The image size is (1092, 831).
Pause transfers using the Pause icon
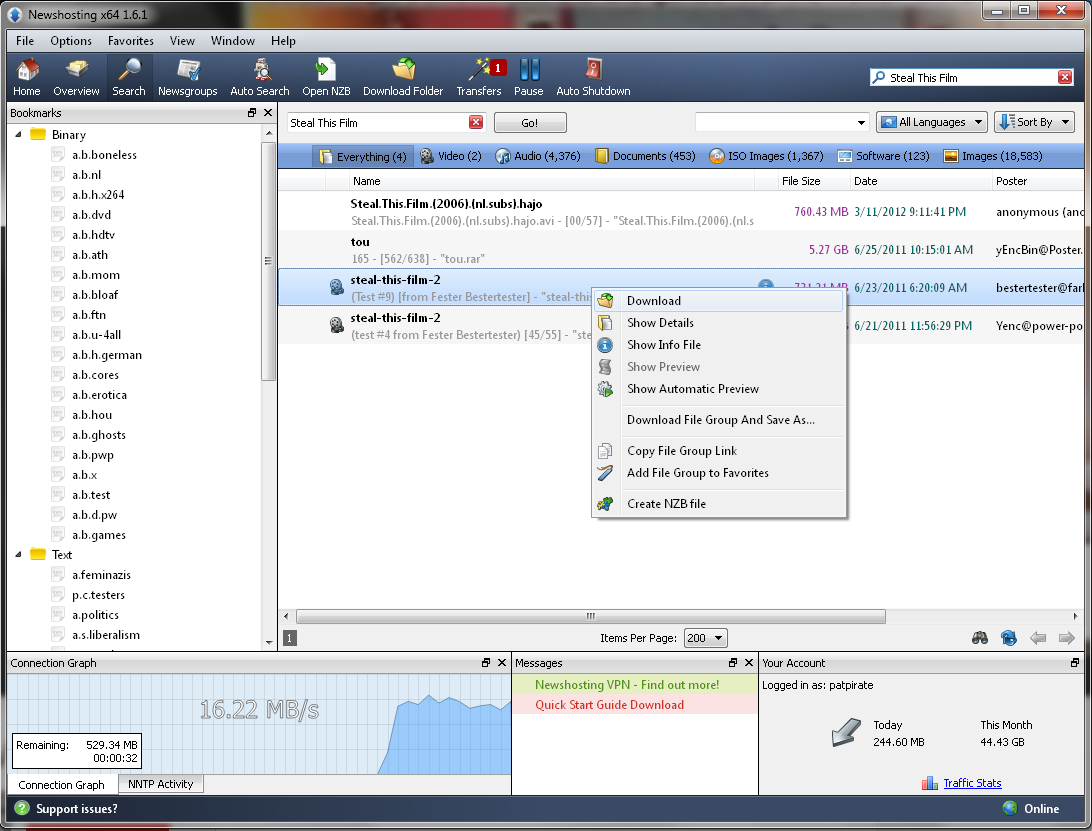[x=529, y=77]
